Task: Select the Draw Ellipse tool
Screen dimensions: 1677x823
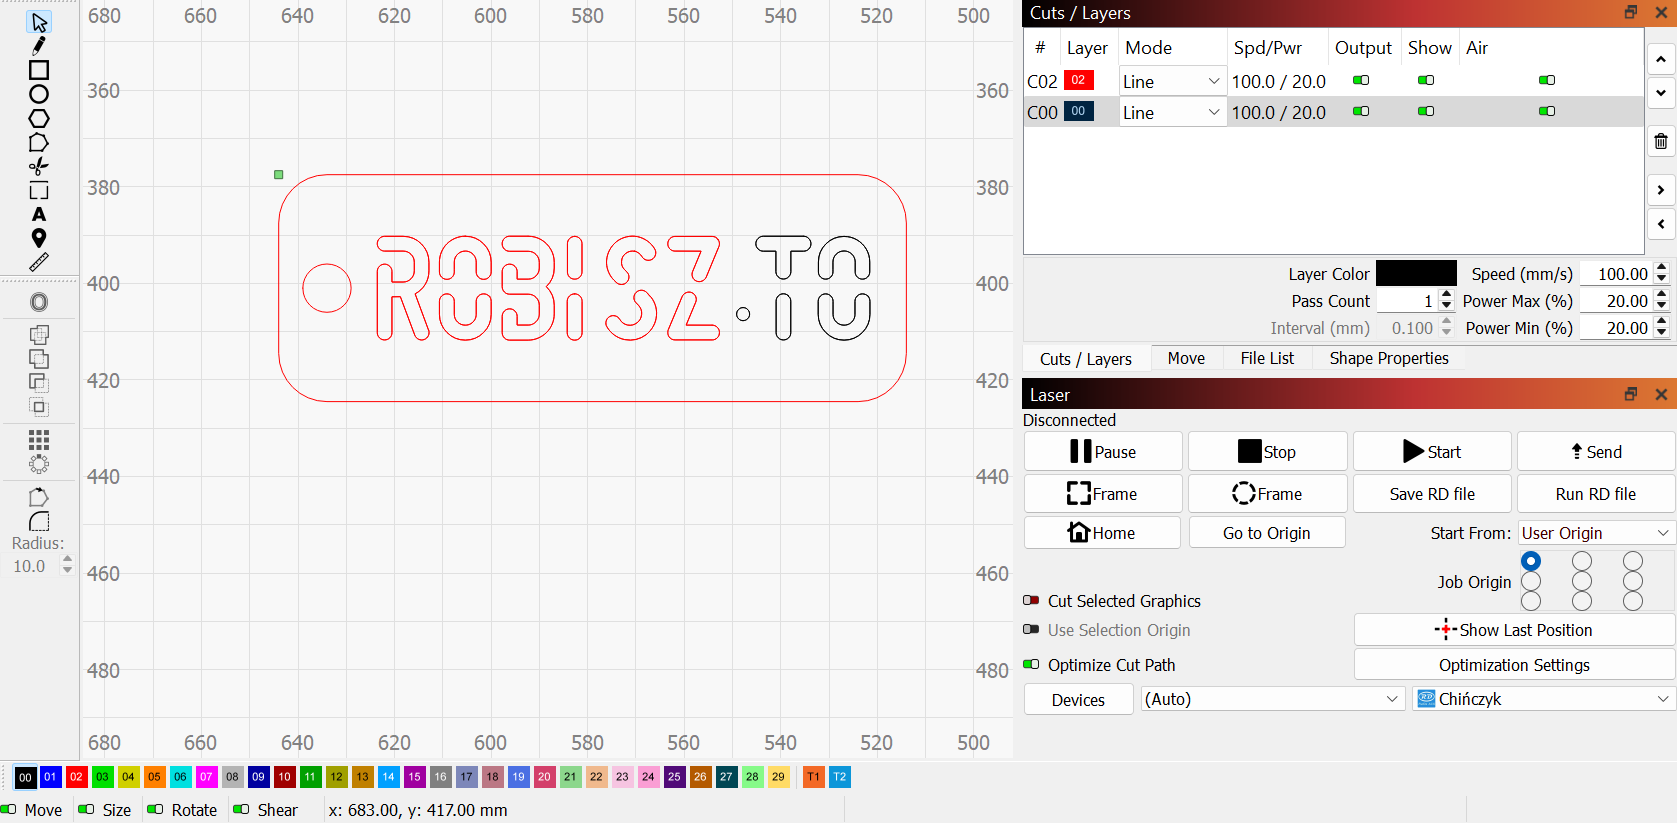Action: pos(39,94)
